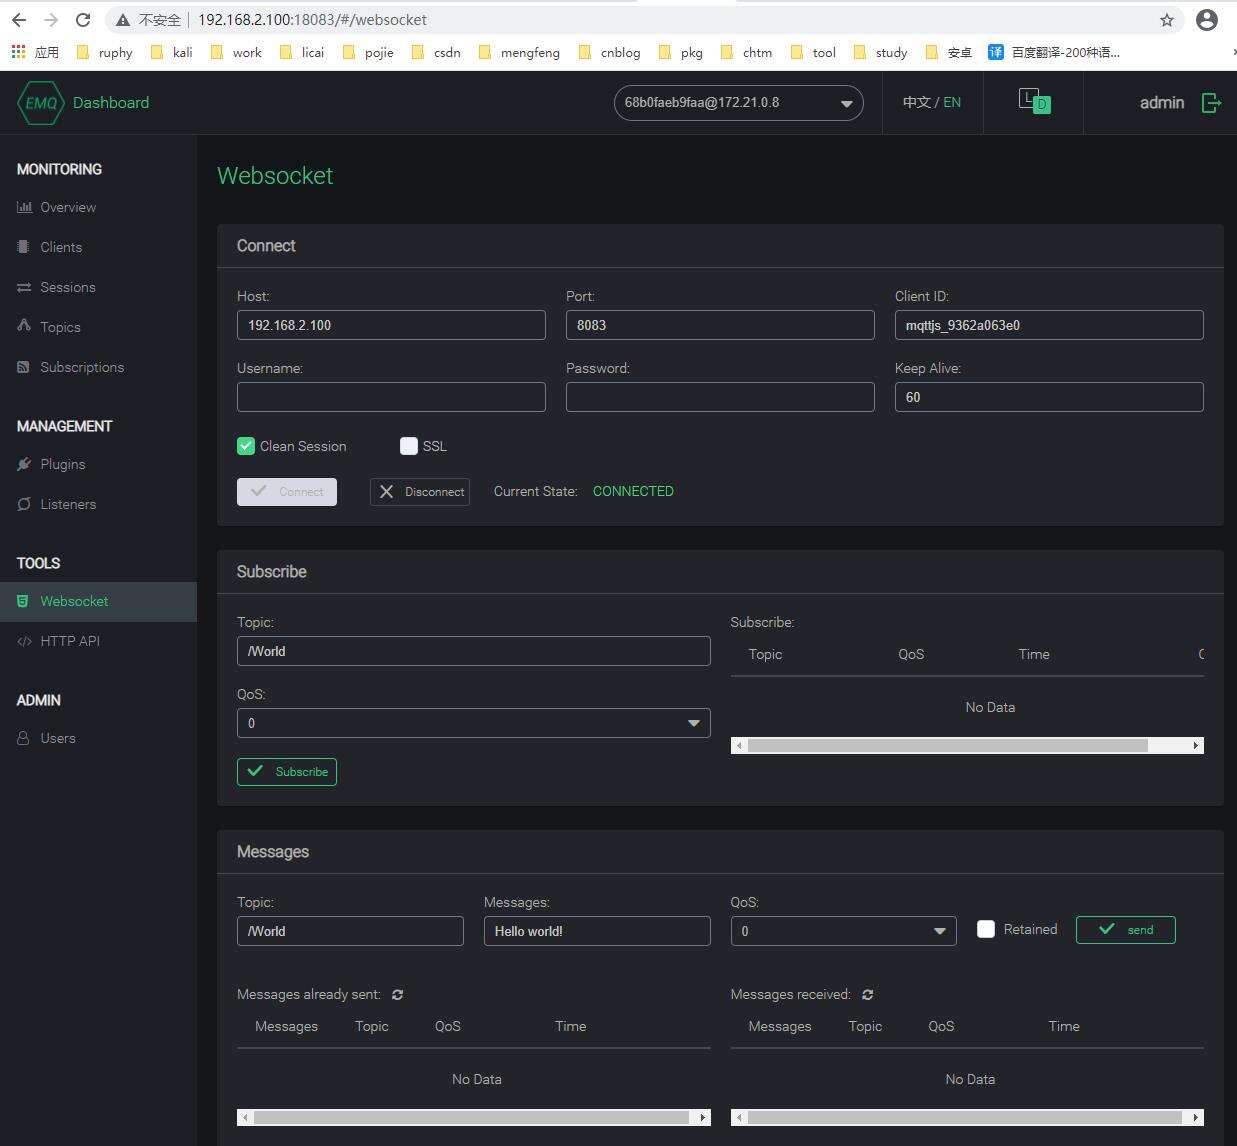Refresh the Messages already sent list

click(398, 995)
